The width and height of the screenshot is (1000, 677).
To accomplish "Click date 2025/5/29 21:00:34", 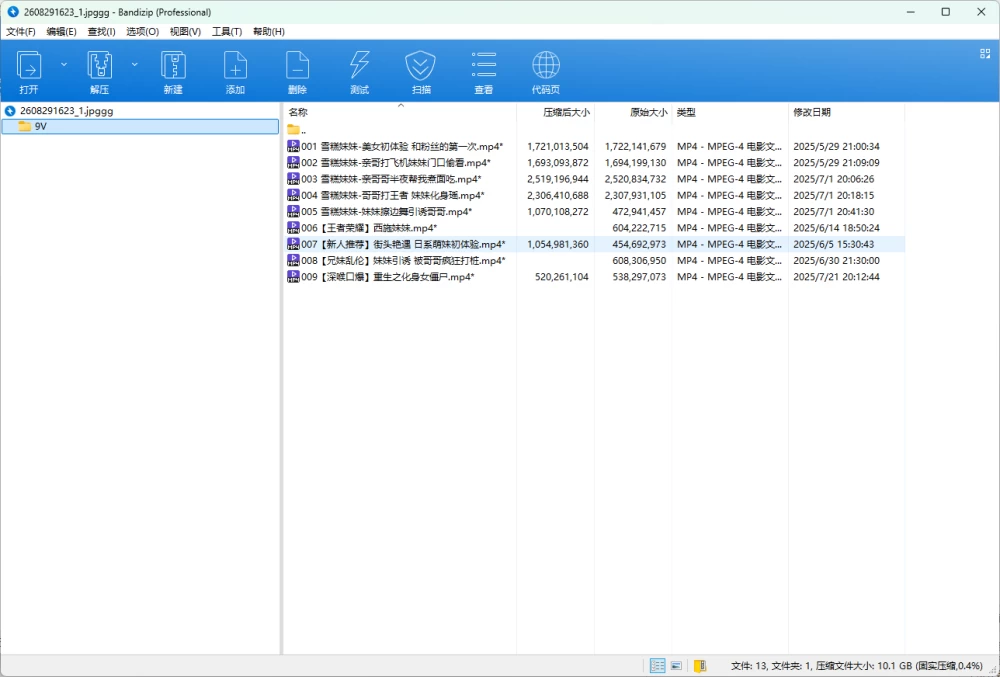I will [836, 147].
